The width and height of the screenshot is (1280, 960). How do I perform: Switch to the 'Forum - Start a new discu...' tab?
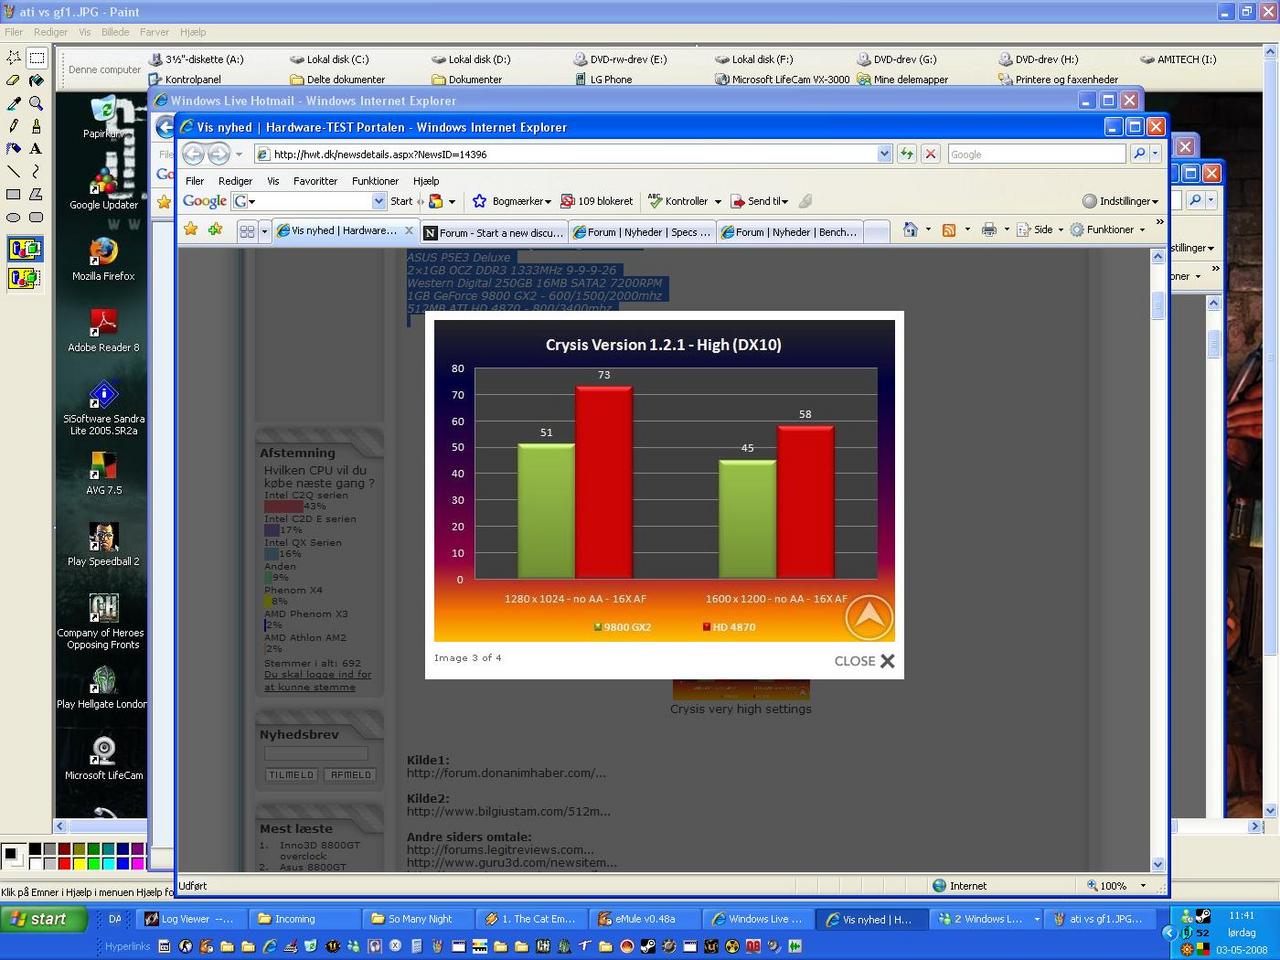pyautogui.click(x=494, y=232)
